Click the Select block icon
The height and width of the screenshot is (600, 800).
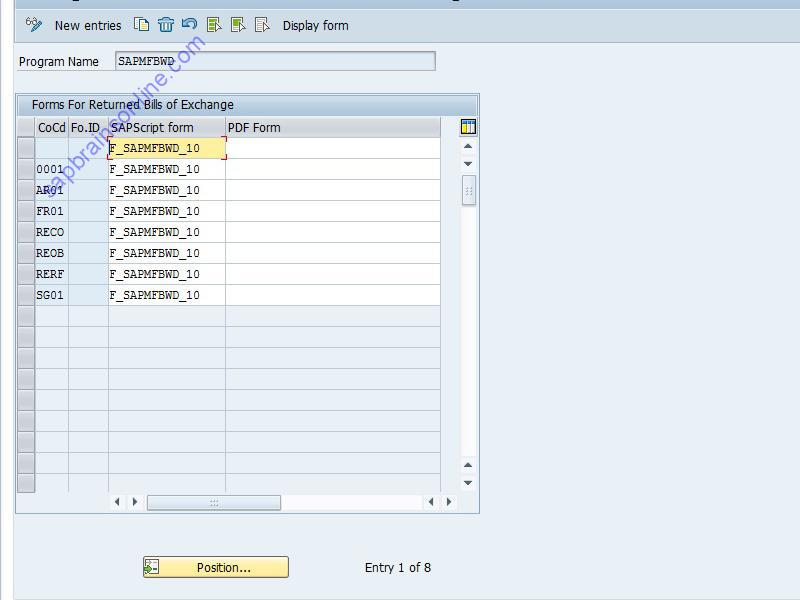tap(238, 24)
